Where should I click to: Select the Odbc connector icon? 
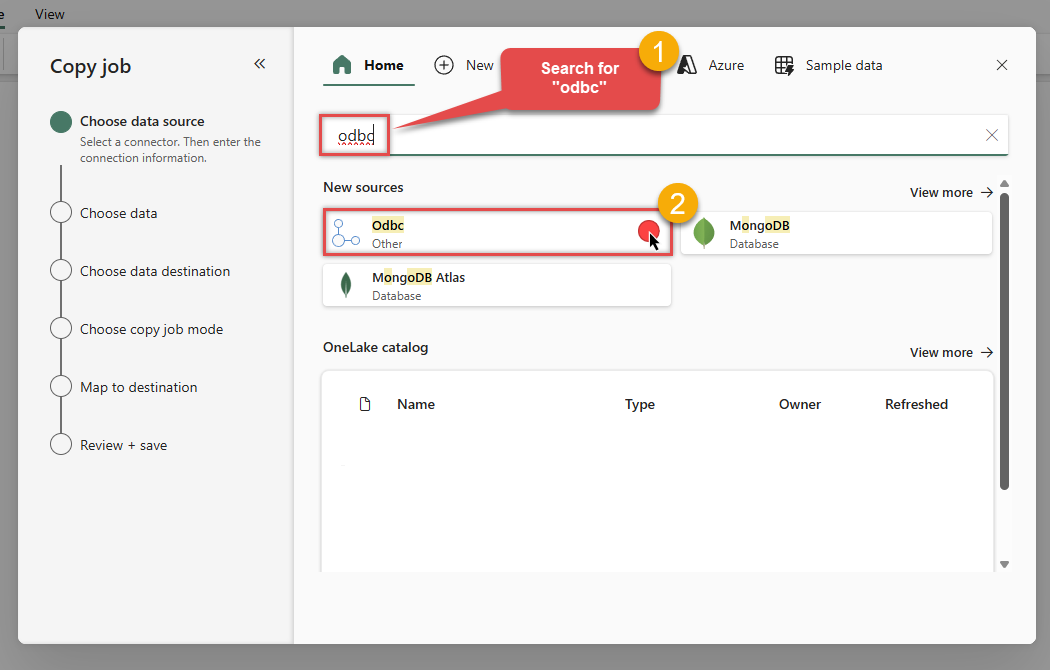point(345,232)
